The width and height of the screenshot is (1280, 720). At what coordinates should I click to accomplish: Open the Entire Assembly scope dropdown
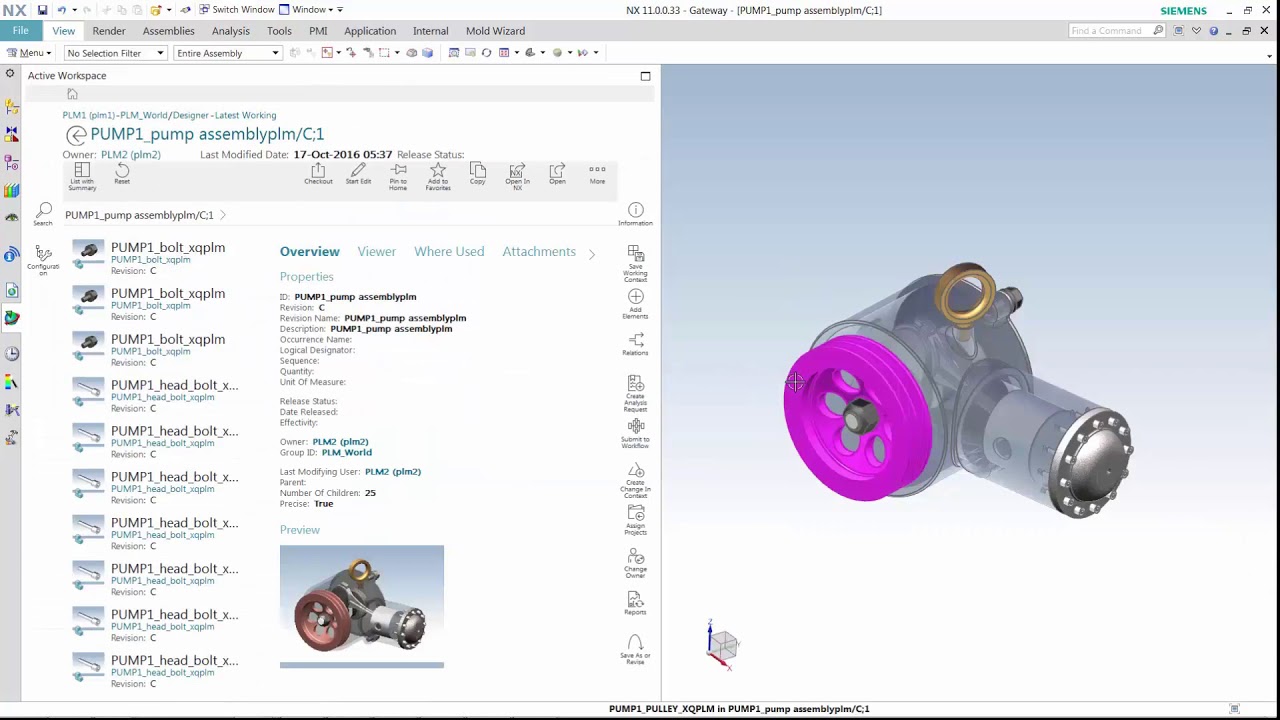click(228, 53)
